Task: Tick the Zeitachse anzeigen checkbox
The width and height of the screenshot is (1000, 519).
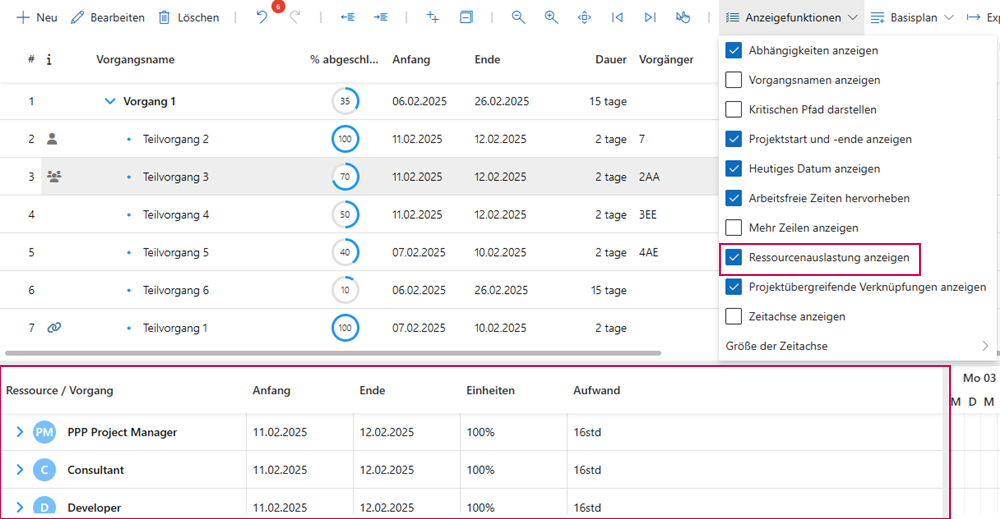Action: pos(733,317)
